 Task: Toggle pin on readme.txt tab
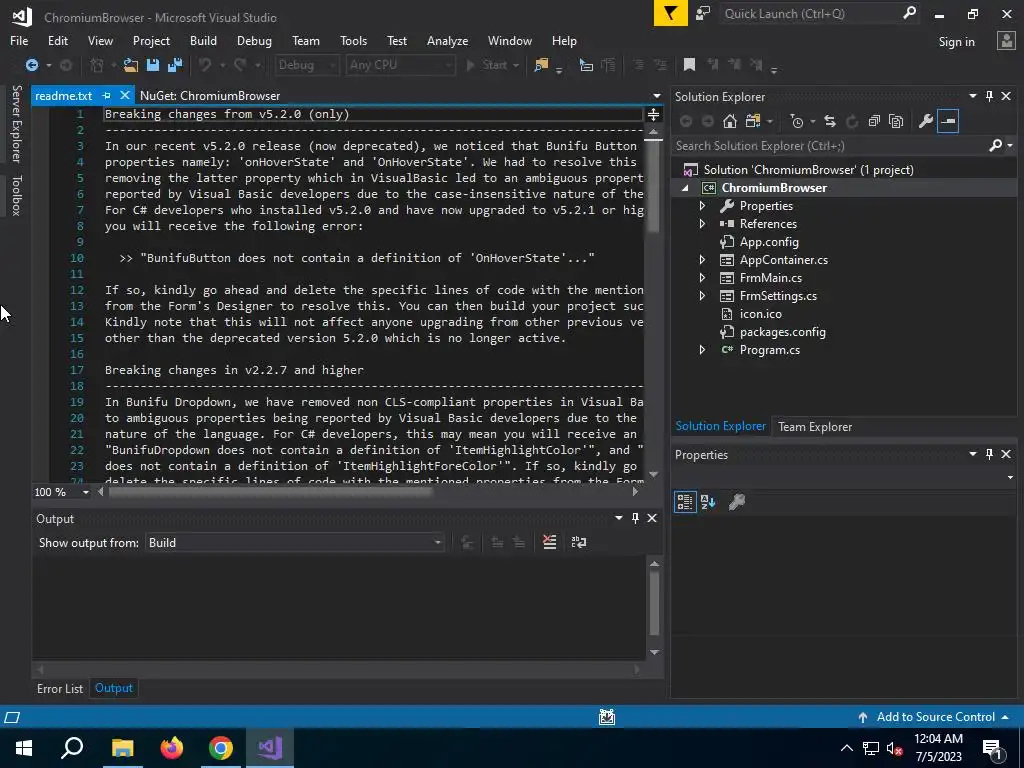[106, 95]
